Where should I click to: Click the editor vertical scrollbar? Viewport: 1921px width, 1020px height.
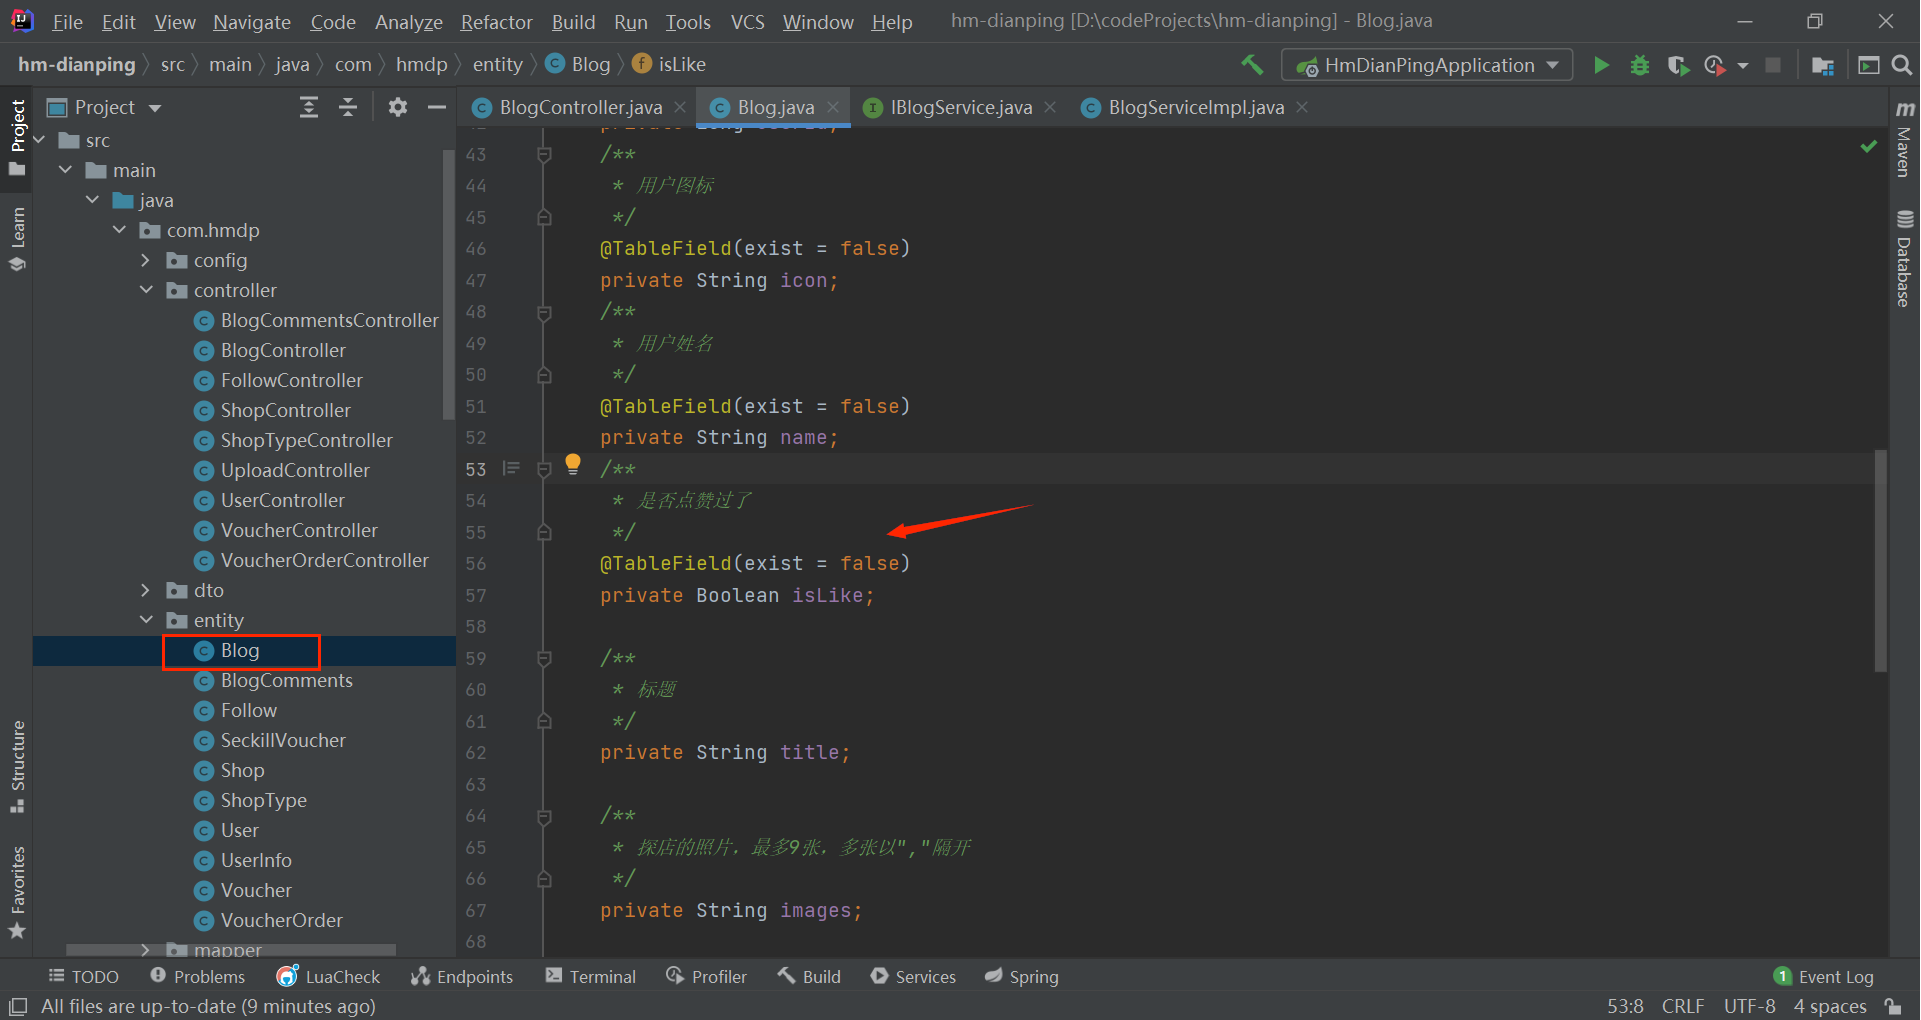[x=1881, y=560]
